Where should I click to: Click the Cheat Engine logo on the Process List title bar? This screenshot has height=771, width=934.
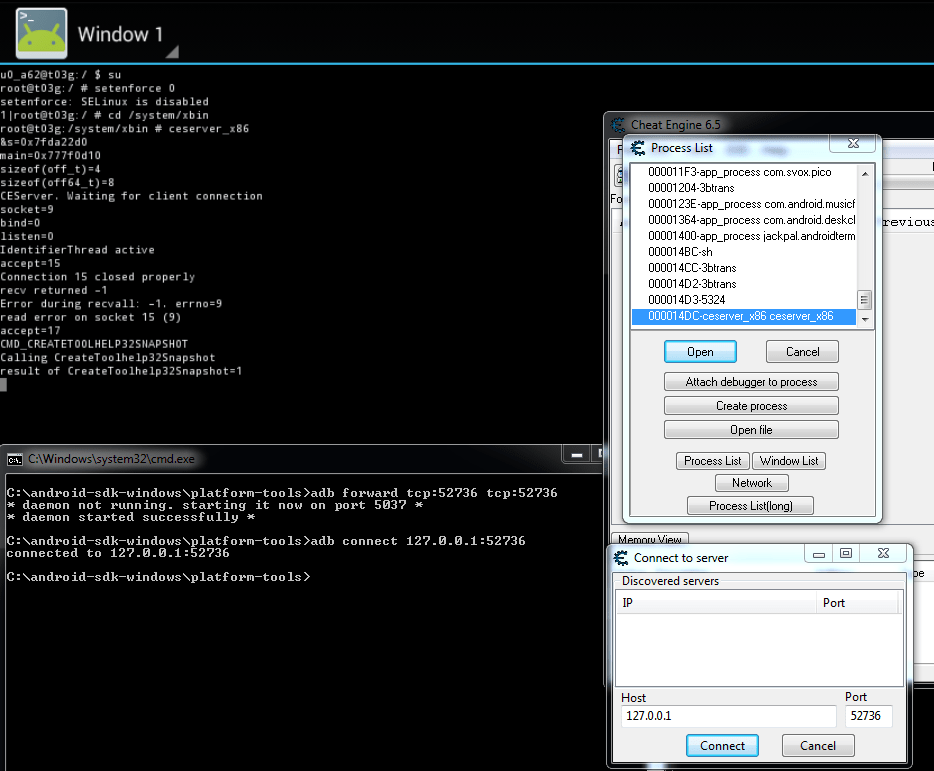point(637,146)
